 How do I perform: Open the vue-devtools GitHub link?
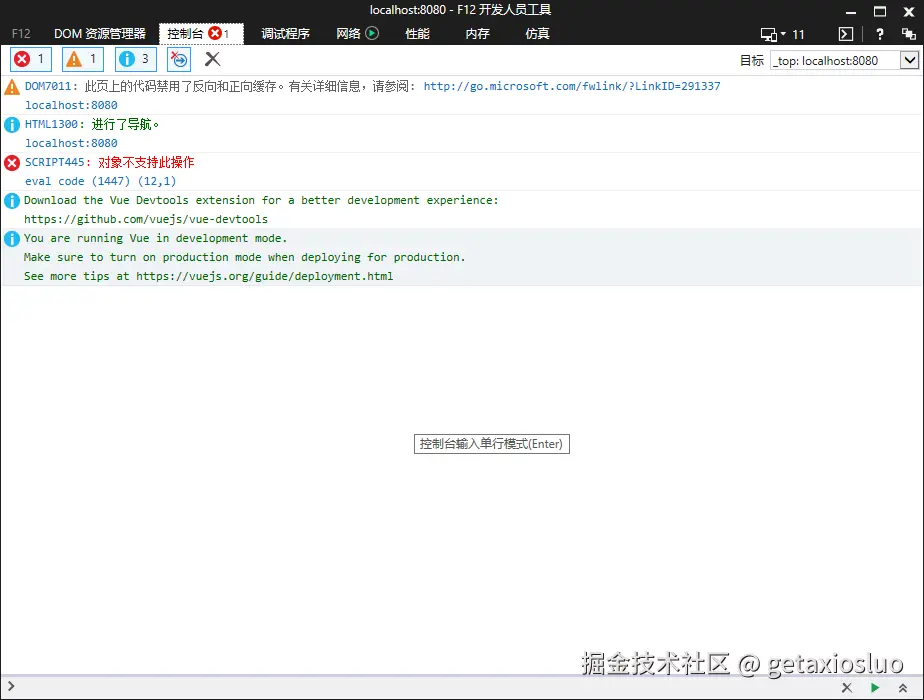(145, 219)
